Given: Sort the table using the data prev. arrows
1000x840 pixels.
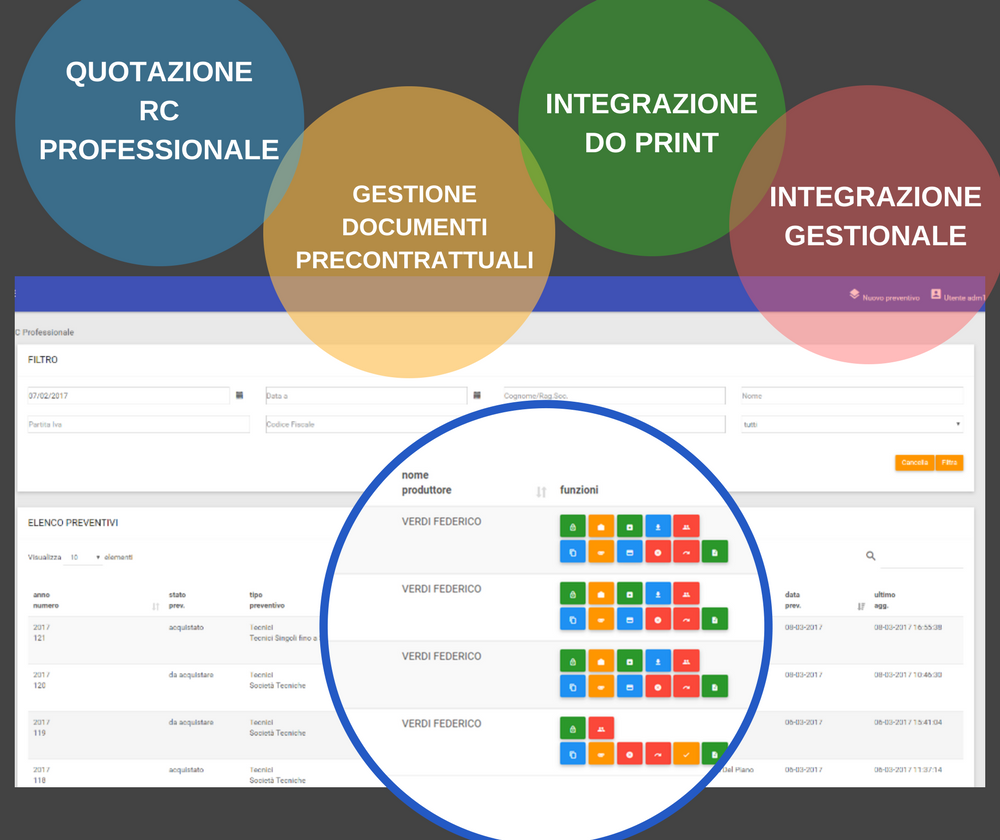Looking at the screenshot, I should tap(861, 606).
